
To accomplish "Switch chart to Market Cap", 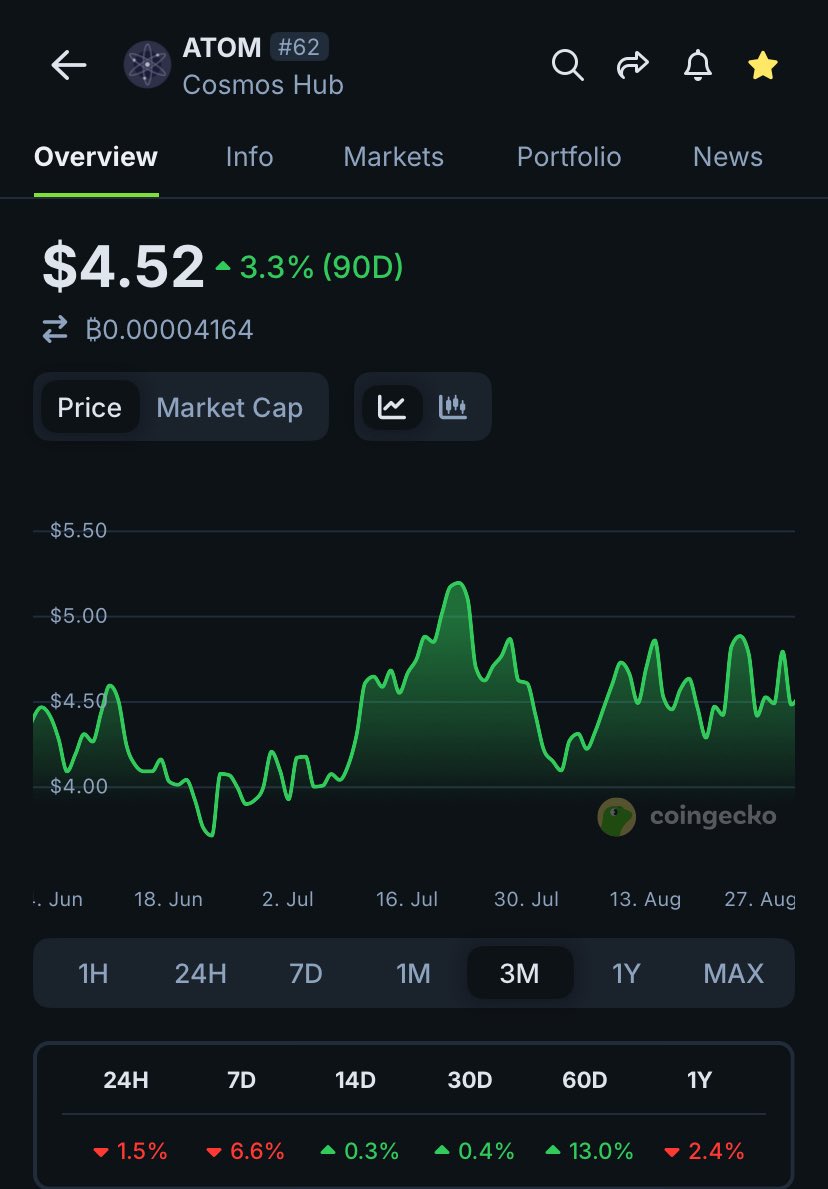I will coord(230,407).
